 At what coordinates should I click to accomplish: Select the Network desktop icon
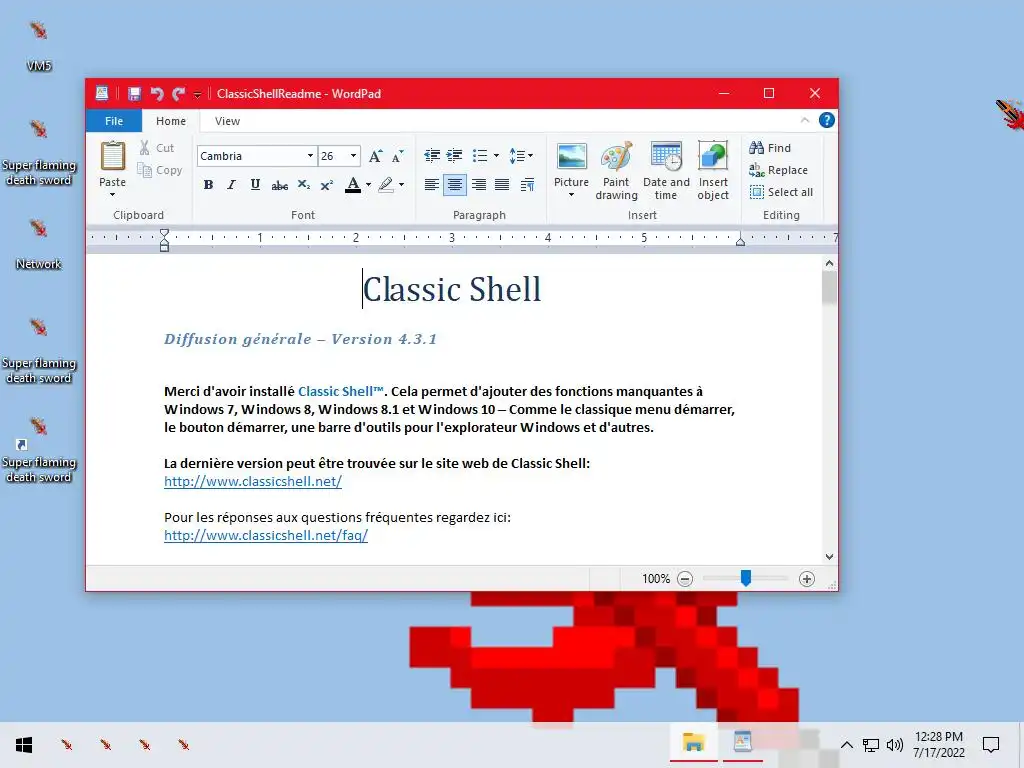pyautogui.click(x=39, y=246)
